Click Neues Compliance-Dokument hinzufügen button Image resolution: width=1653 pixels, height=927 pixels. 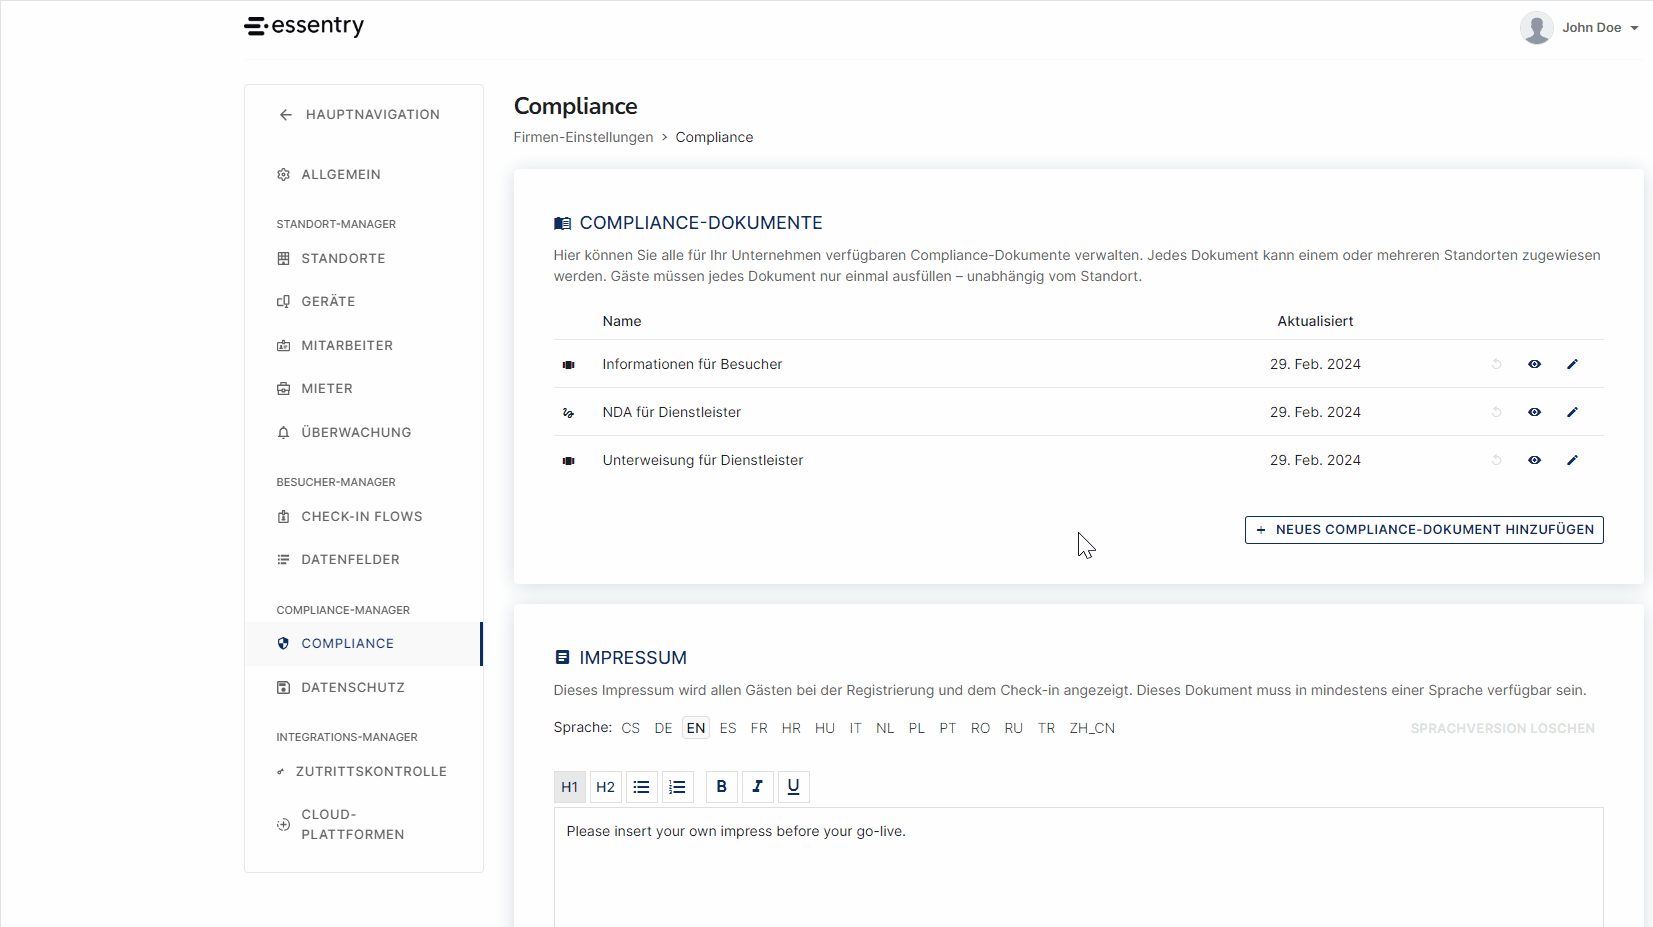(x=1424, y=530)
